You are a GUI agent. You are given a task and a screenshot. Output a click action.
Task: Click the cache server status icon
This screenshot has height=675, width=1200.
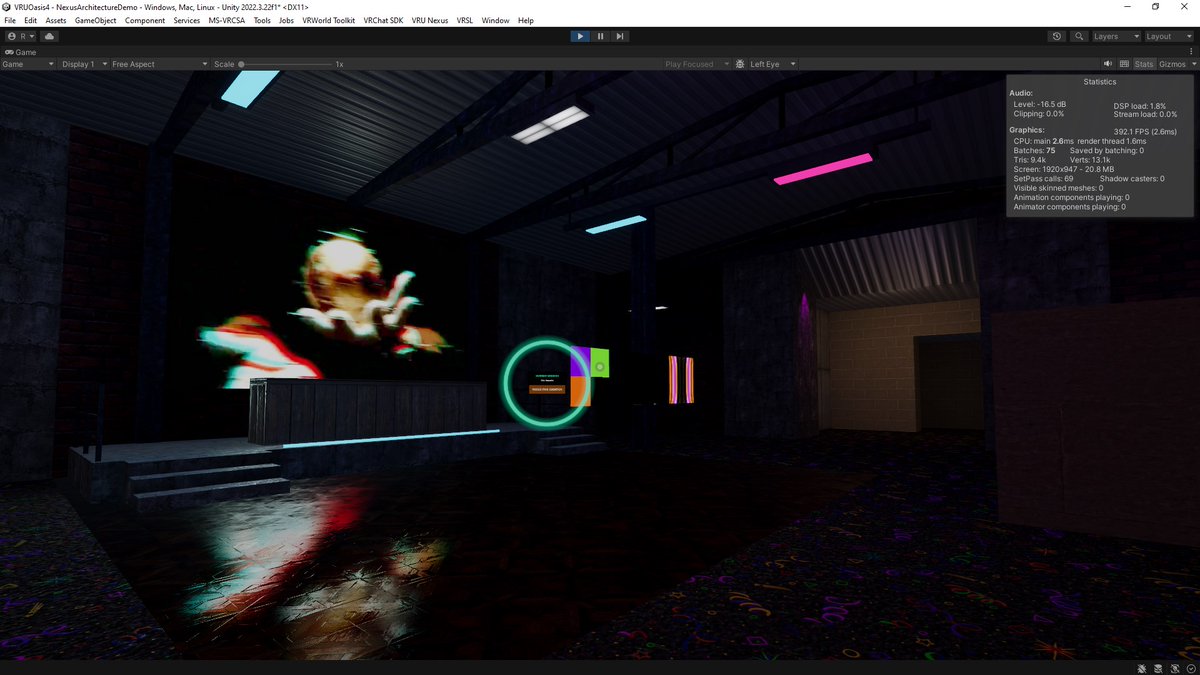[1158, 667]
